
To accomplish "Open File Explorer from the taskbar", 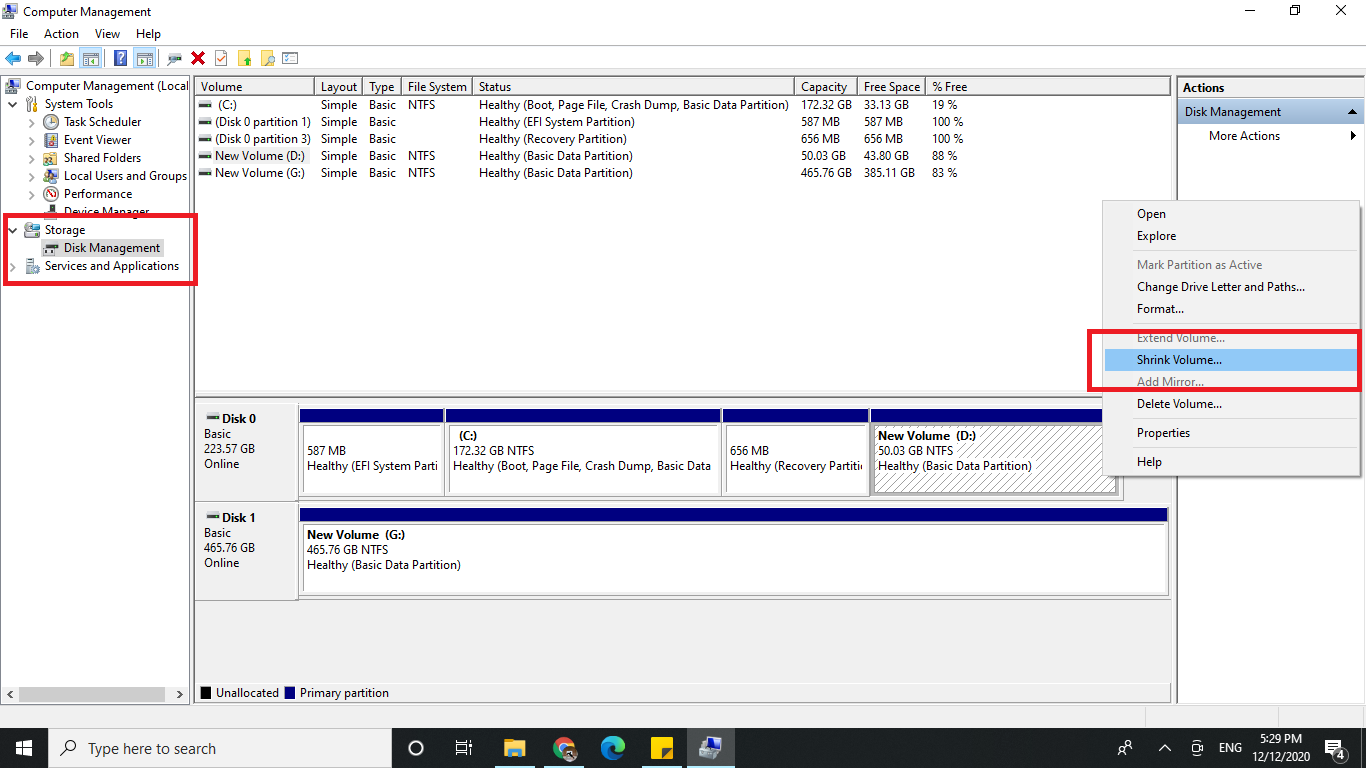I will pos(514,748).
